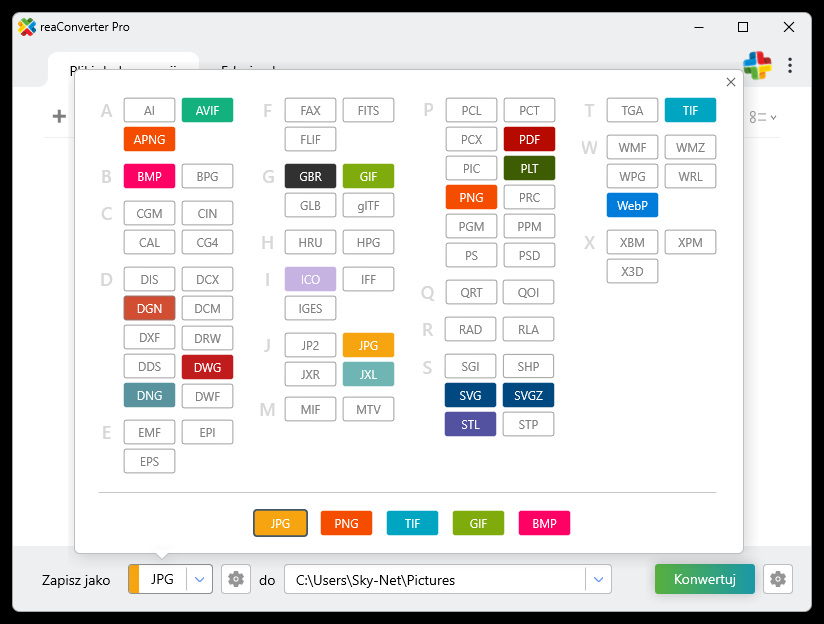This screenshot has height=624, width=824.
Task: Choose the APNG format
Action: click(x=149, y=139)
